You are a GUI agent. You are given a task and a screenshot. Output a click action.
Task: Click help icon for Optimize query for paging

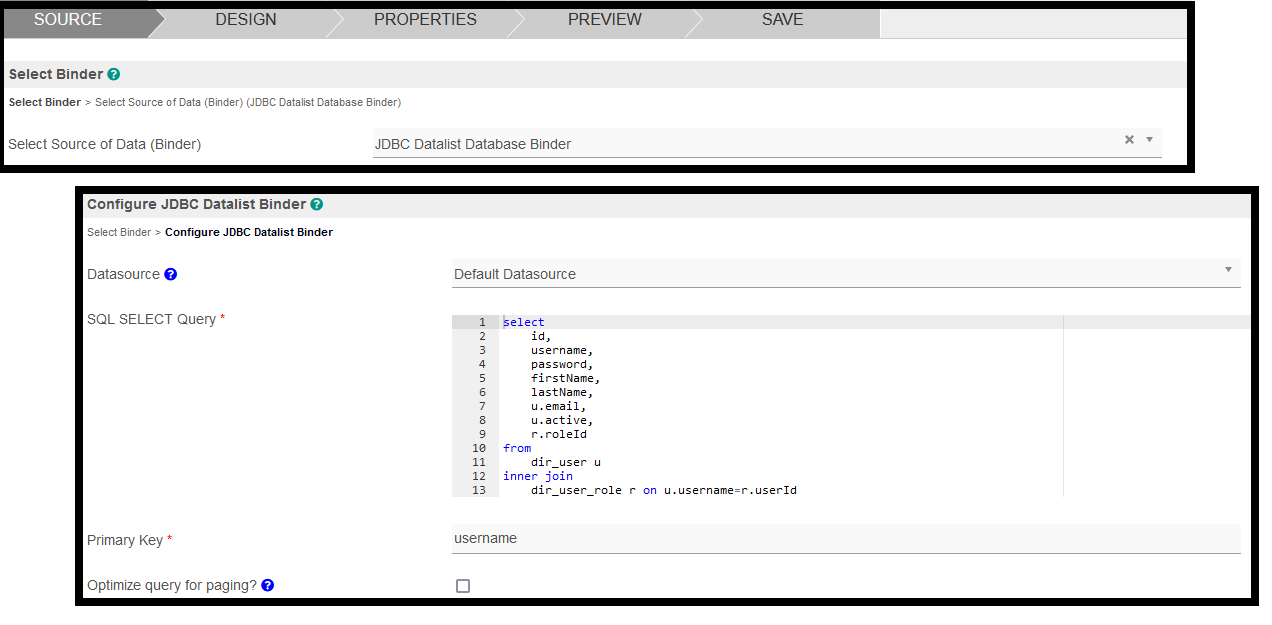(x=268, y=585)
